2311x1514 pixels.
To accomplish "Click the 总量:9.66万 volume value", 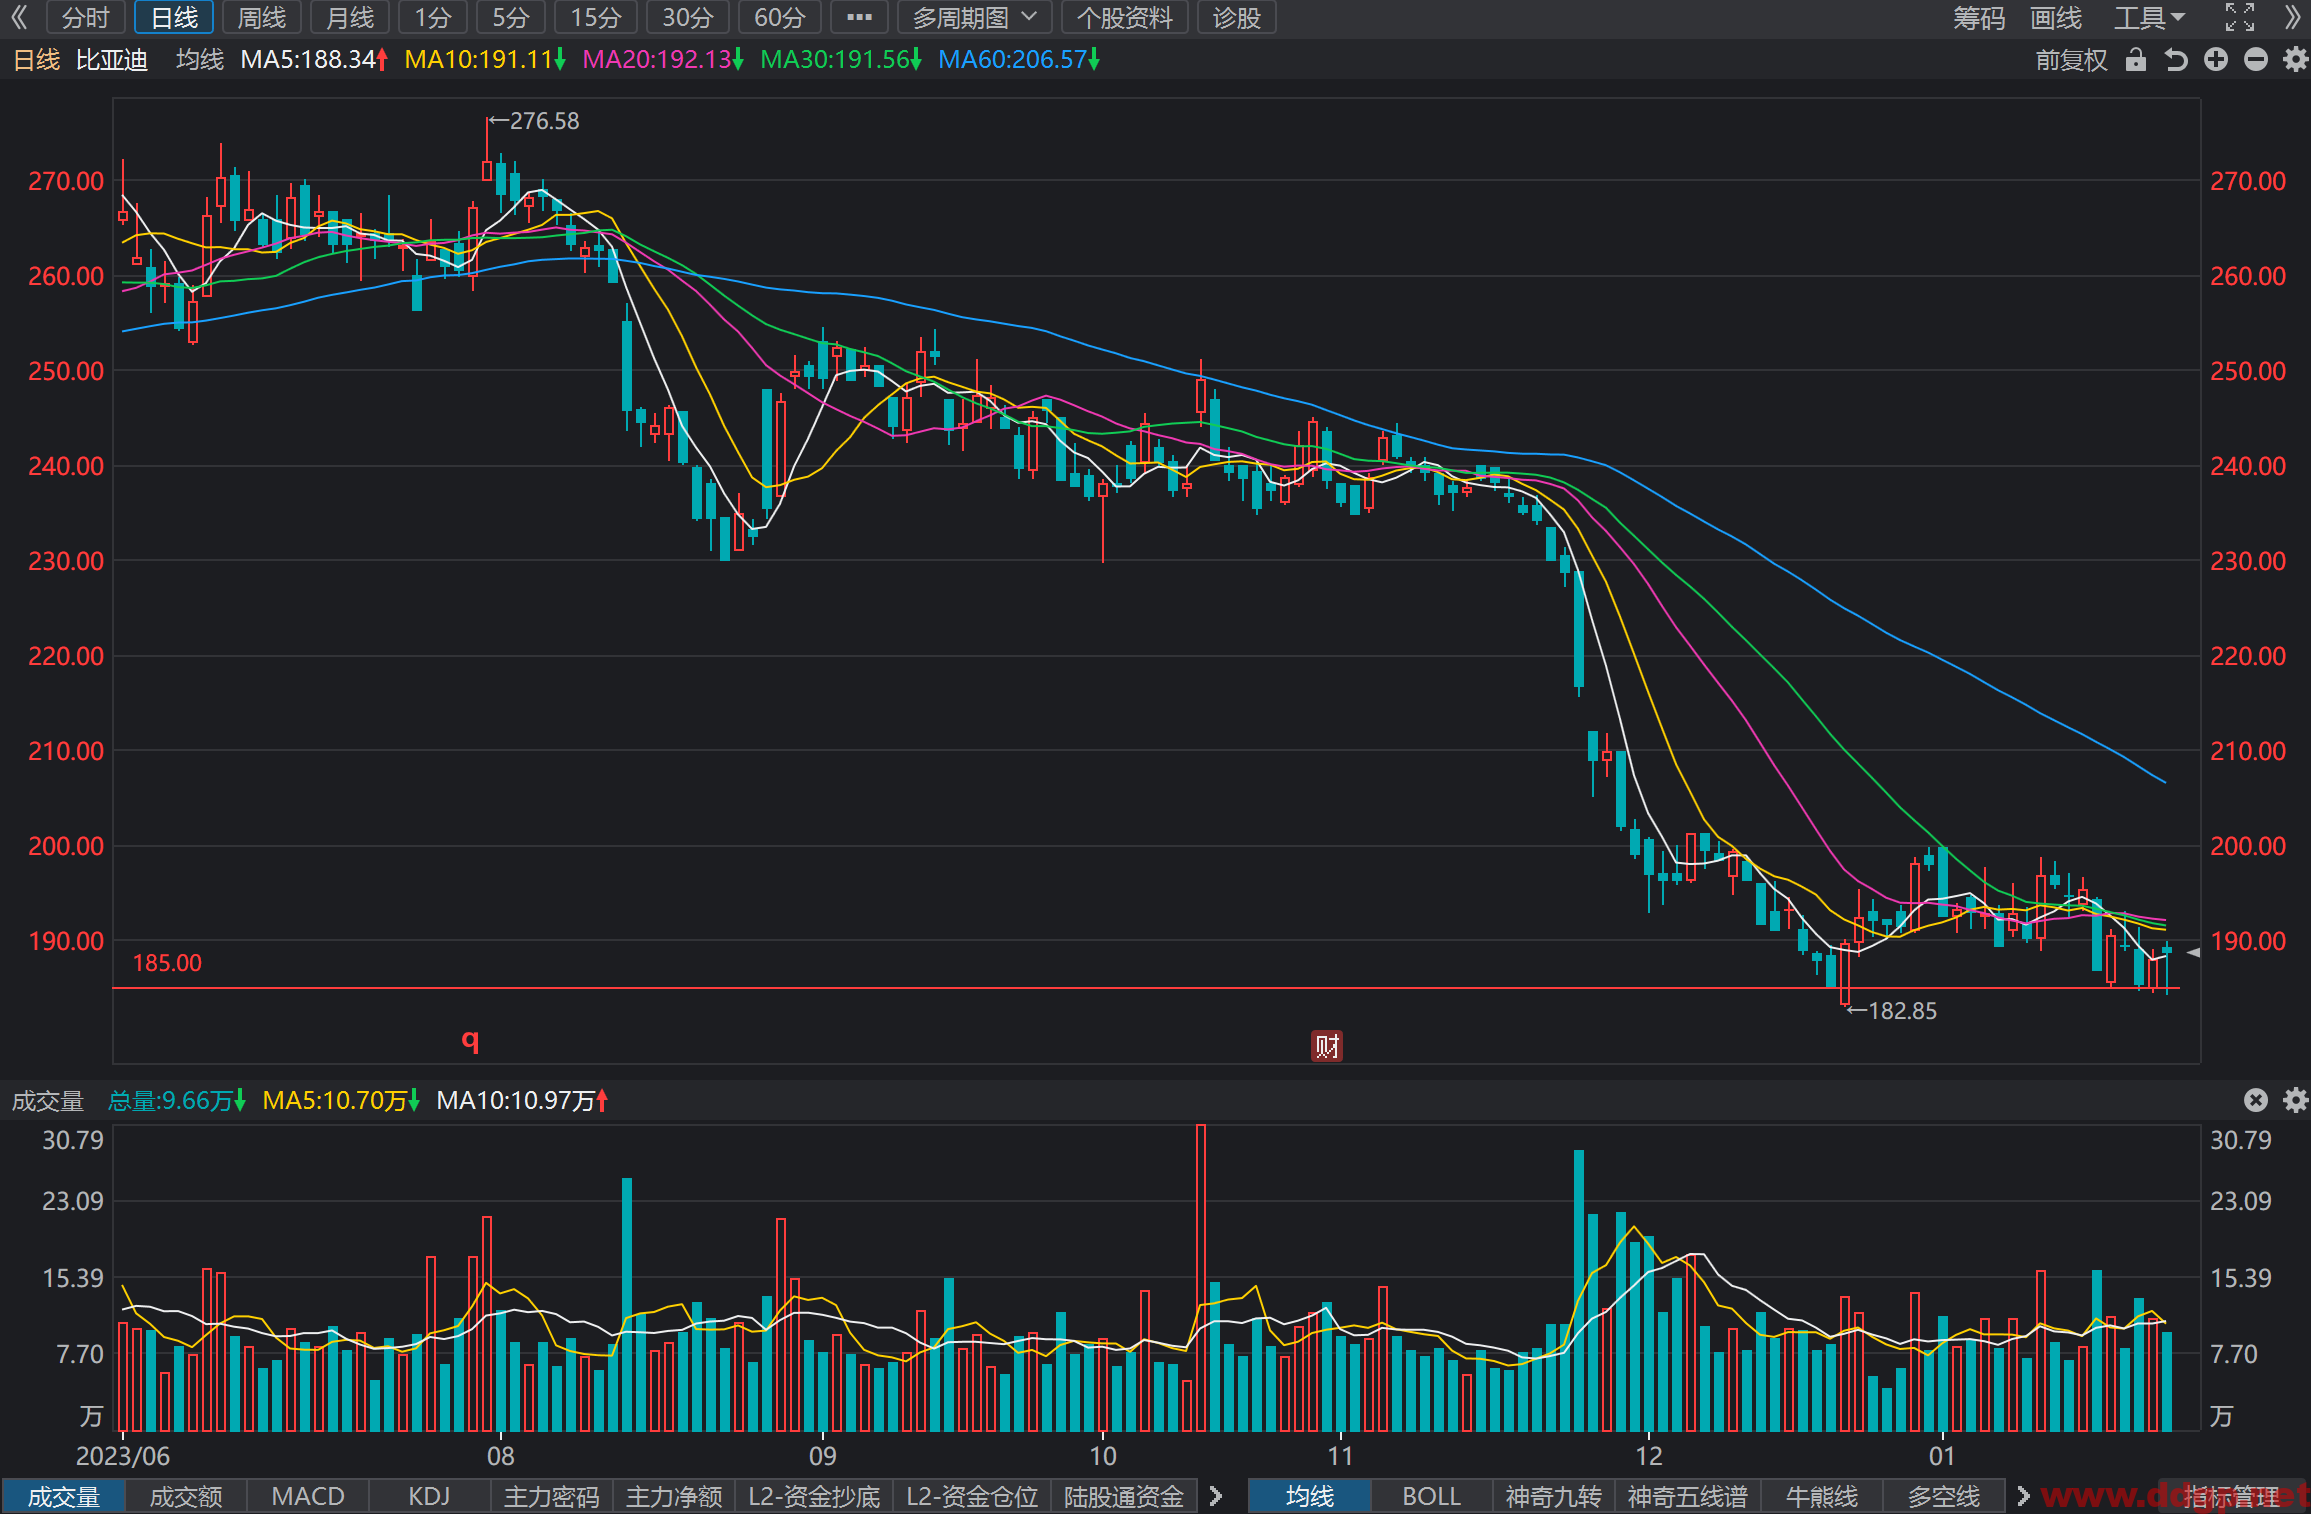I will coord(177,1101).
